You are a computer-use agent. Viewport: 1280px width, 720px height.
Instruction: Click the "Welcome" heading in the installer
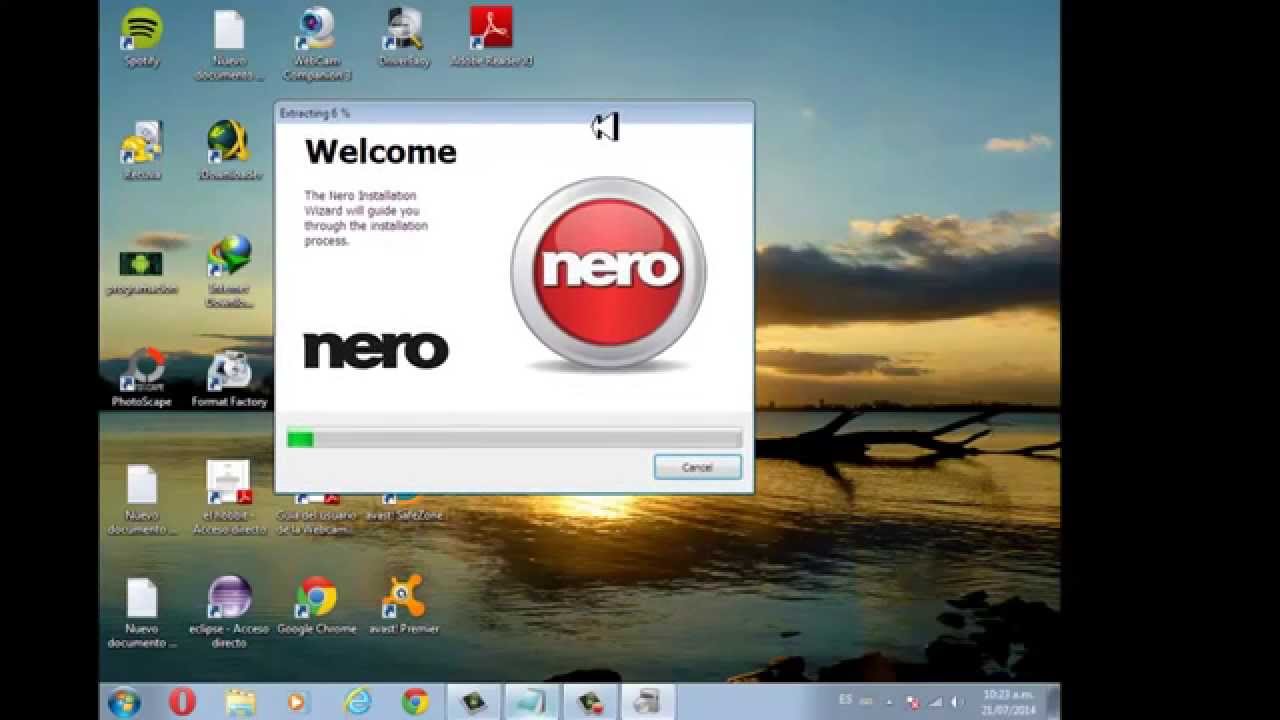pos(381,152)
